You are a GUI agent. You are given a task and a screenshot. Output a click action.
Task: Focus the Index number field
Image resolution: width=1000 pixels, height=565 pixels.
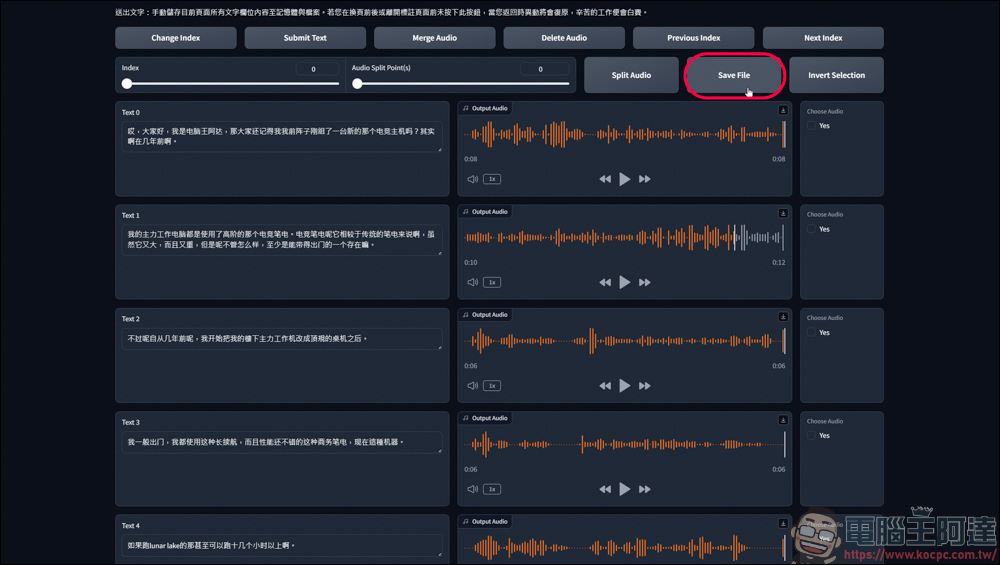click(317, 69)
